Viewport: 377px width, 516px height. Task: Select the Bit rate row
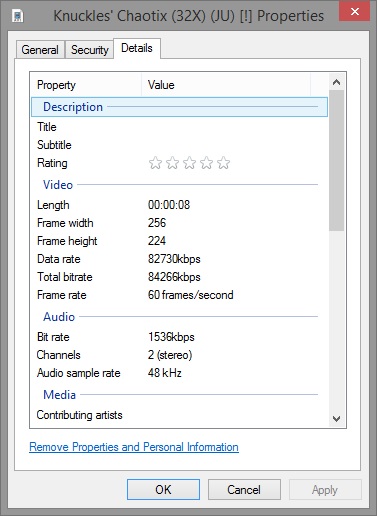pos(179,337)
